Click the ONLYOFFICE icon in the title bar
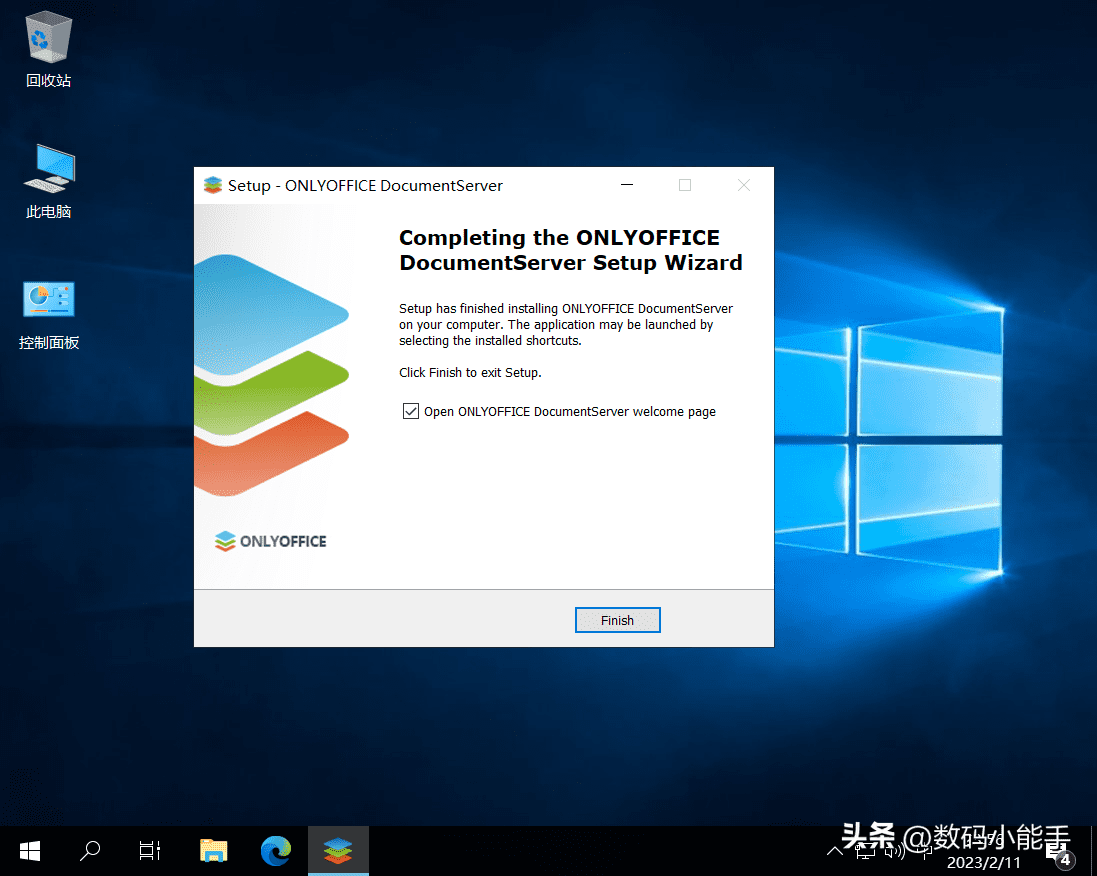This screenshot has height=876, width=1097. [212, 185]
